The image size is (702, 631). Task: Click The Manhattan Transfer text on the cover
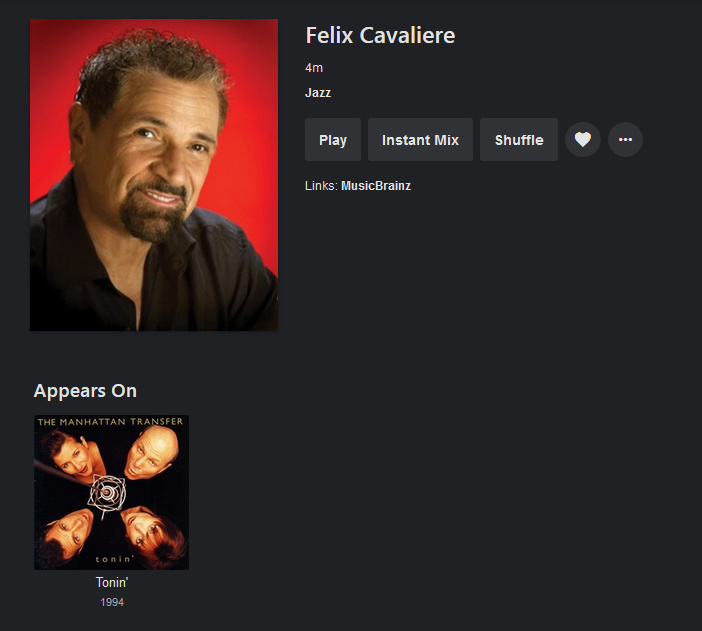(x=110, y=422)
